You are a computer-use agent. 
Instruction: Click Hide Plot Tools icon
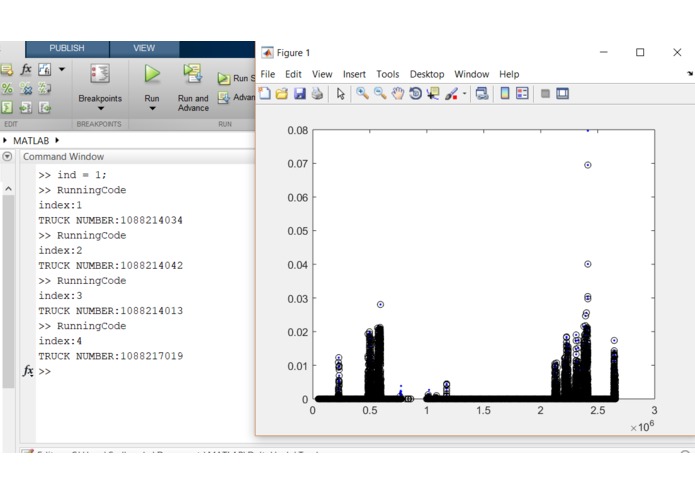(545, 93)
